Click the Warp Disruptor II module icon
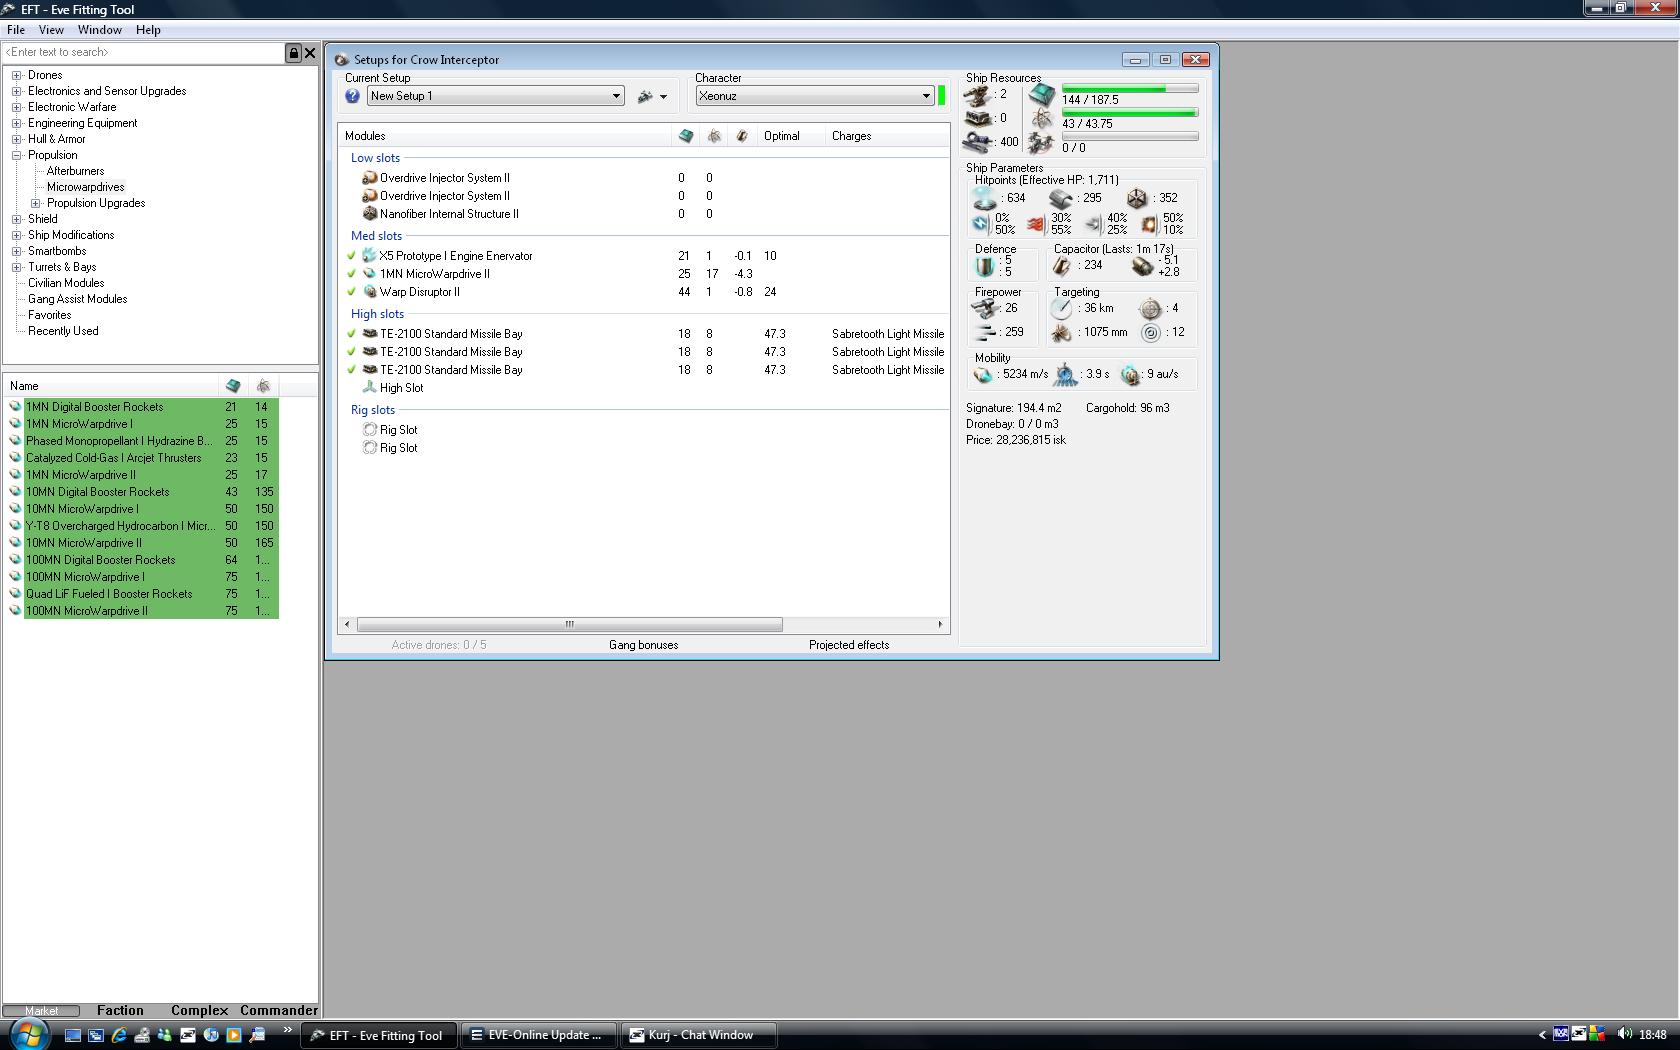Viewport: 1680px width, 1050px height. click(369, 292)
